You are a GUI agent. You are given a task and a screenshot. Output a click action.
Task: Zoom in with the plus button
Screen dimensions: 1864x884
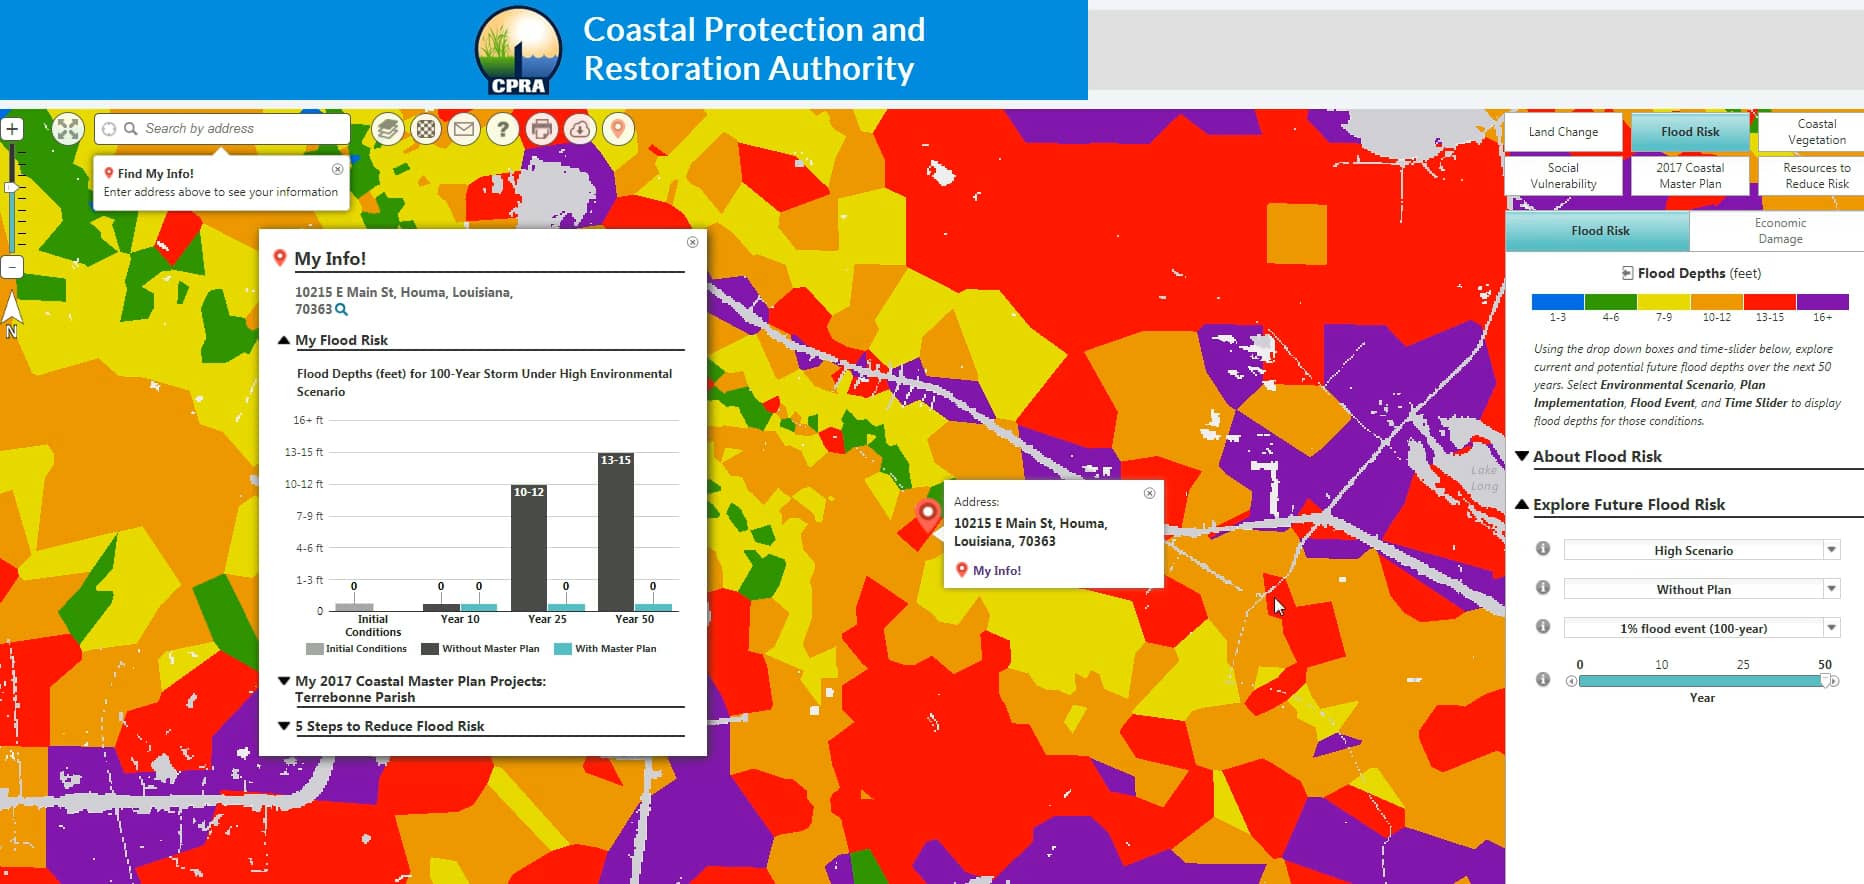pyautogui.click(x=12, y=129)
